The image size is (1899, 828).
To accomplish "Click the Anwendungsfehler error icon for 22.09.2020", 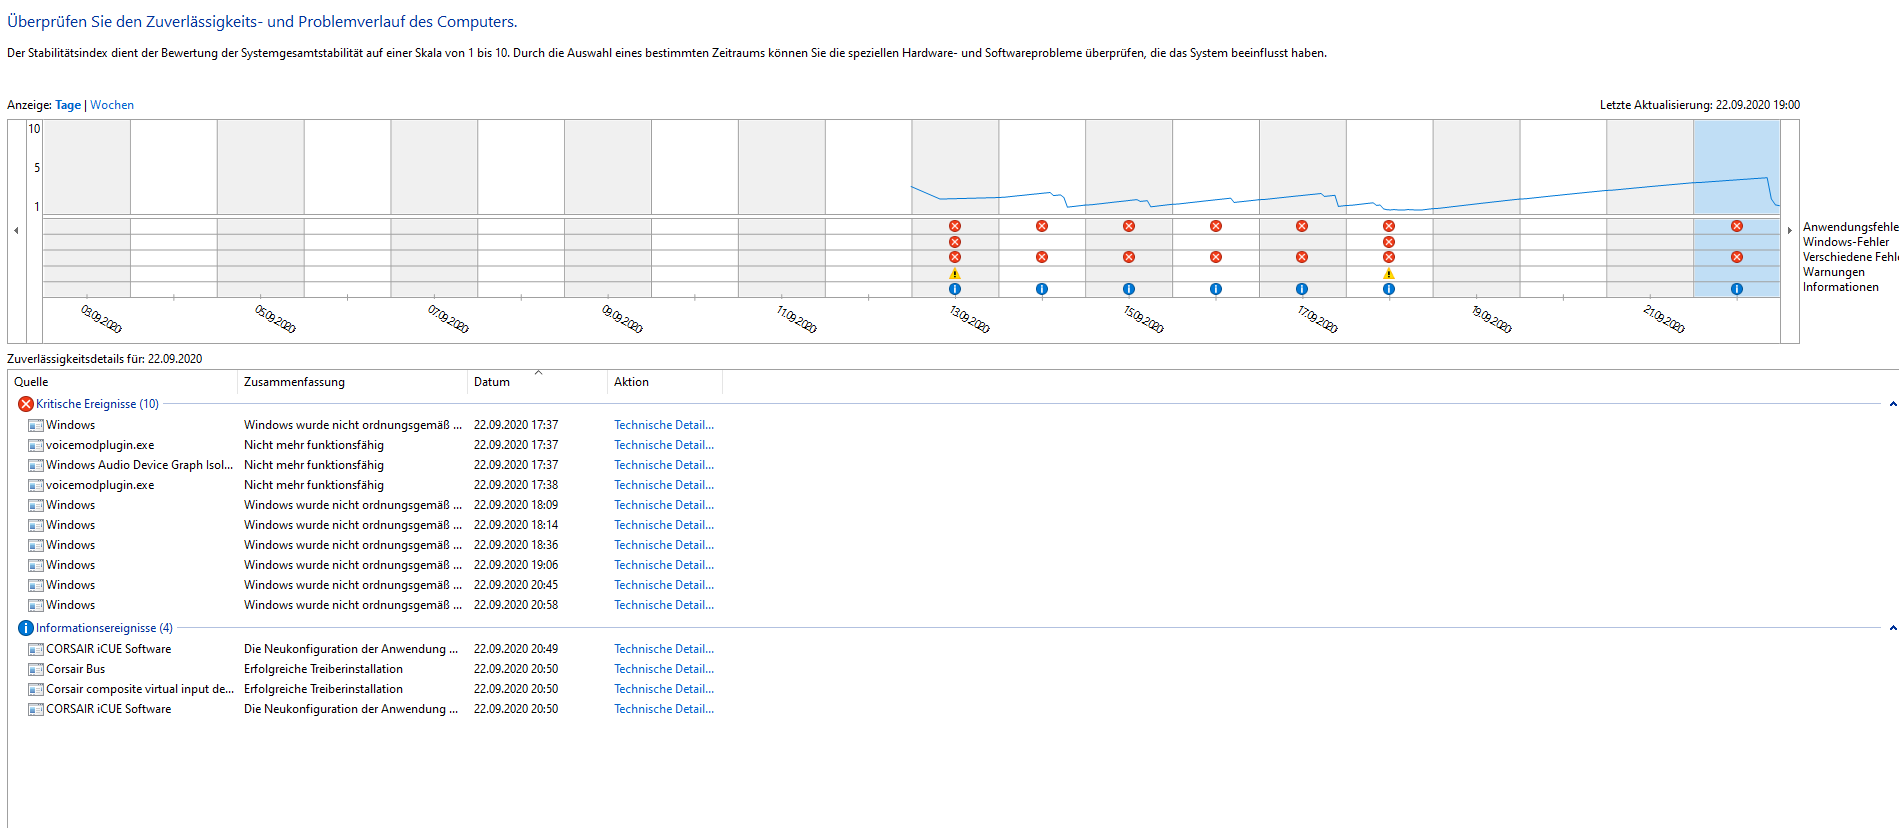I will point(1737,226).
